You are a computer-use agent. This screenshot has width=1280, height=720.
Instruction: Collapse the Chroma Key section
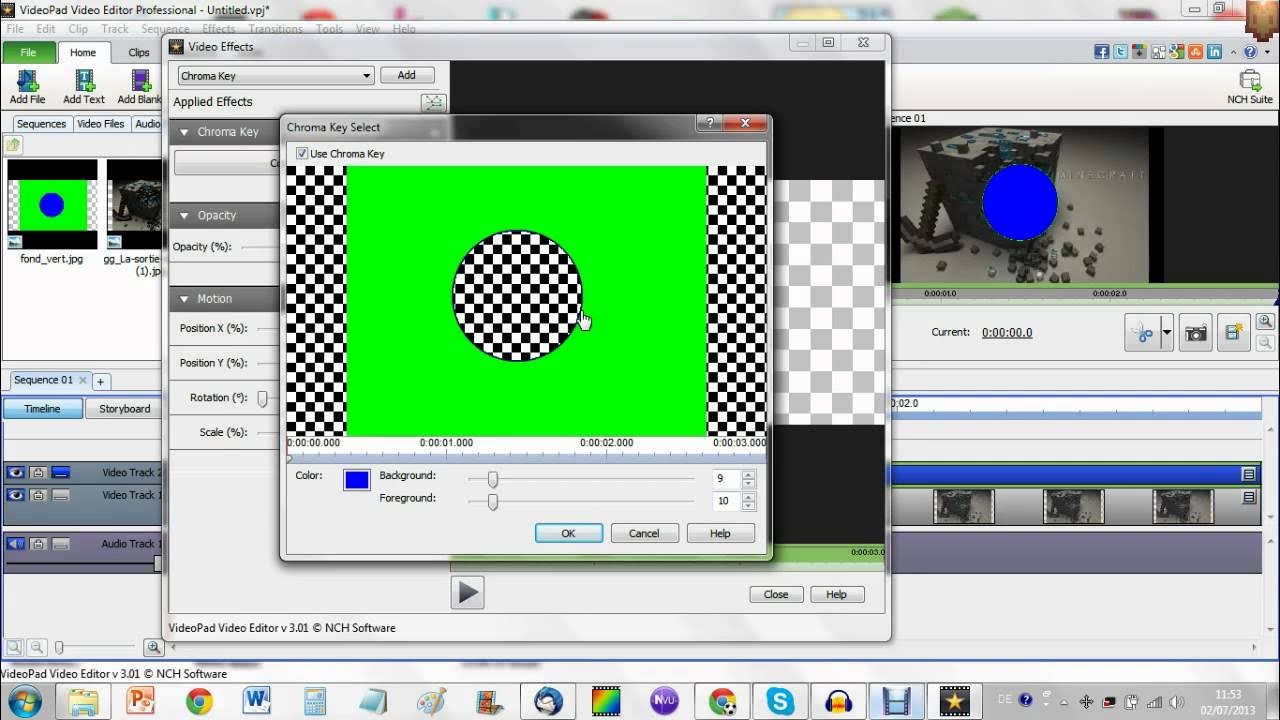[185, 132]
